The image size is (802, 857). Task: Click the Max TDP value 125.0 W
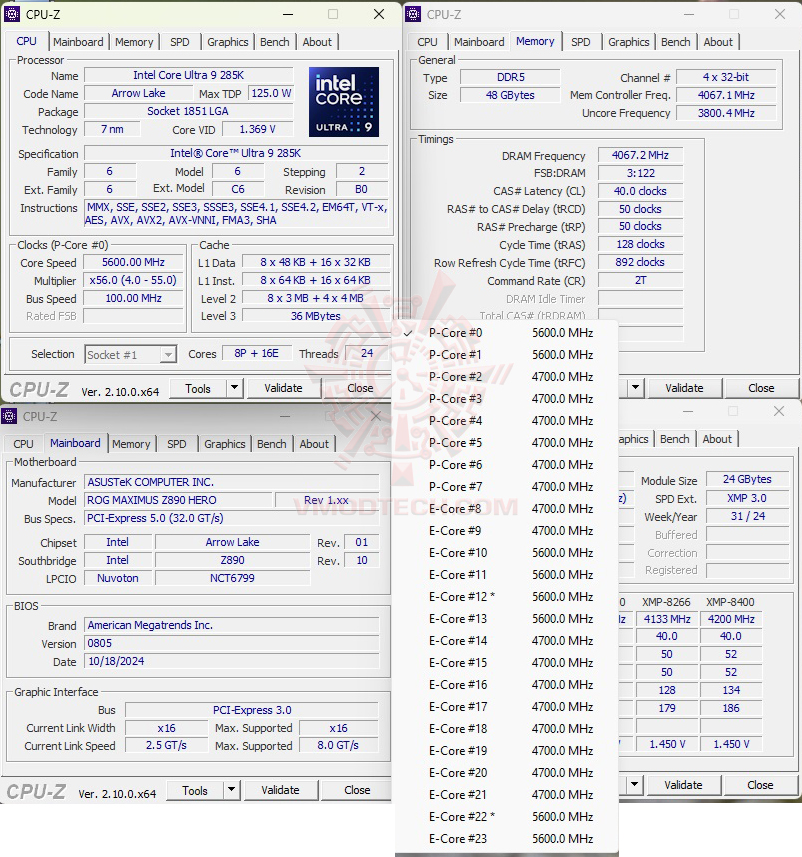(271, 93)
